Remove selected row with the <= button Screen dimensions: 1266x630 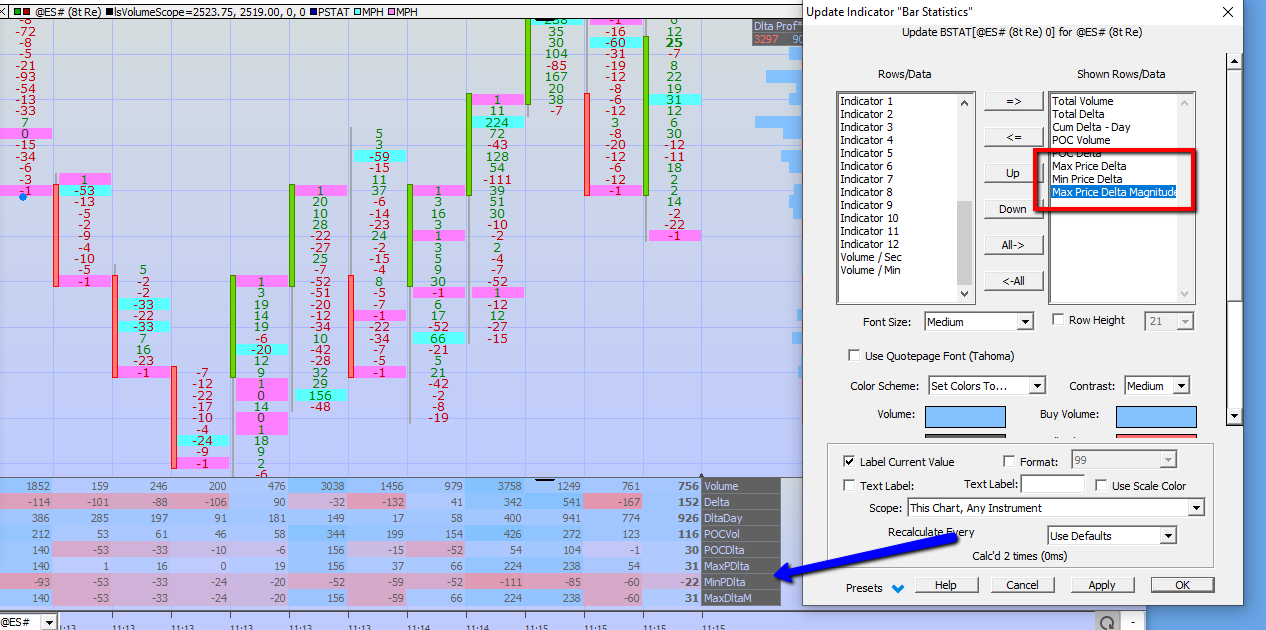(1013, 137)
